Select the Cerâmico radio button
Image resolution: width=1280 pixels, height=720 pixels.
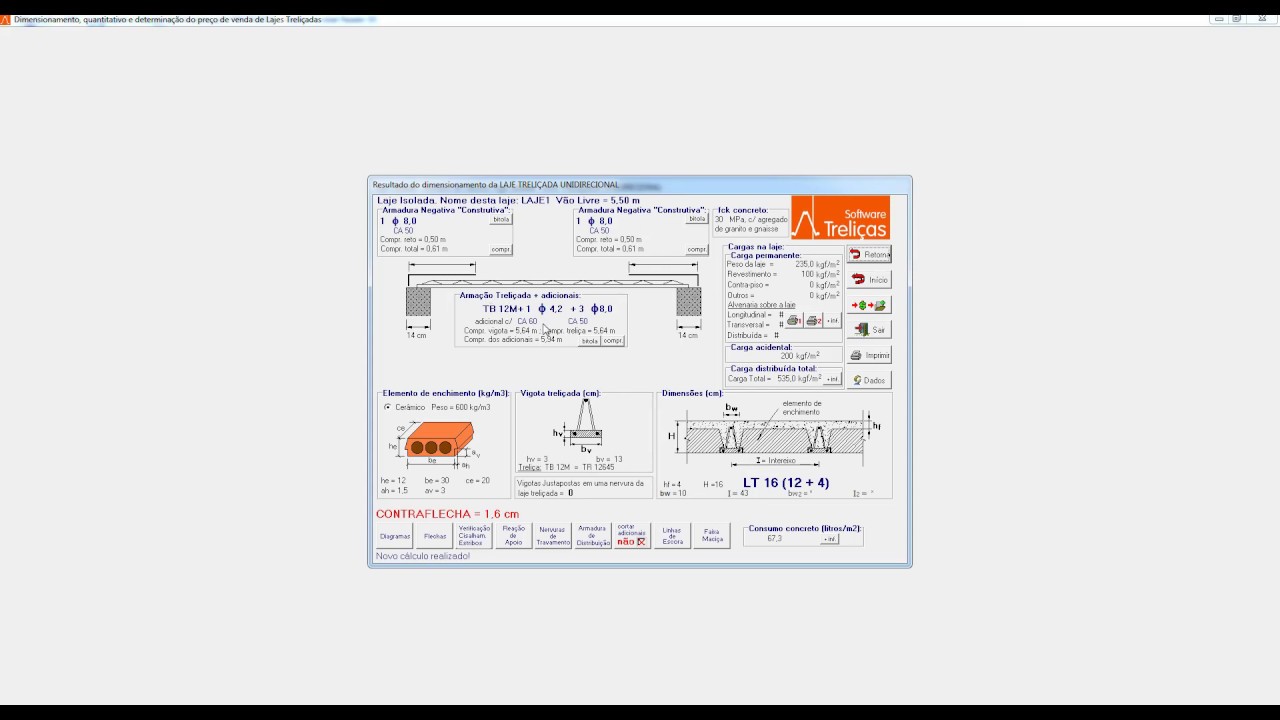click(388, 407)
